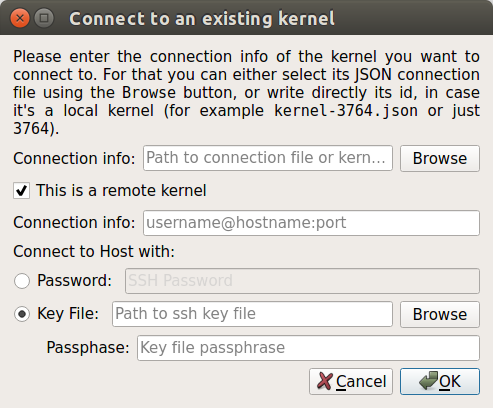Select the Key File radio button

22,314
